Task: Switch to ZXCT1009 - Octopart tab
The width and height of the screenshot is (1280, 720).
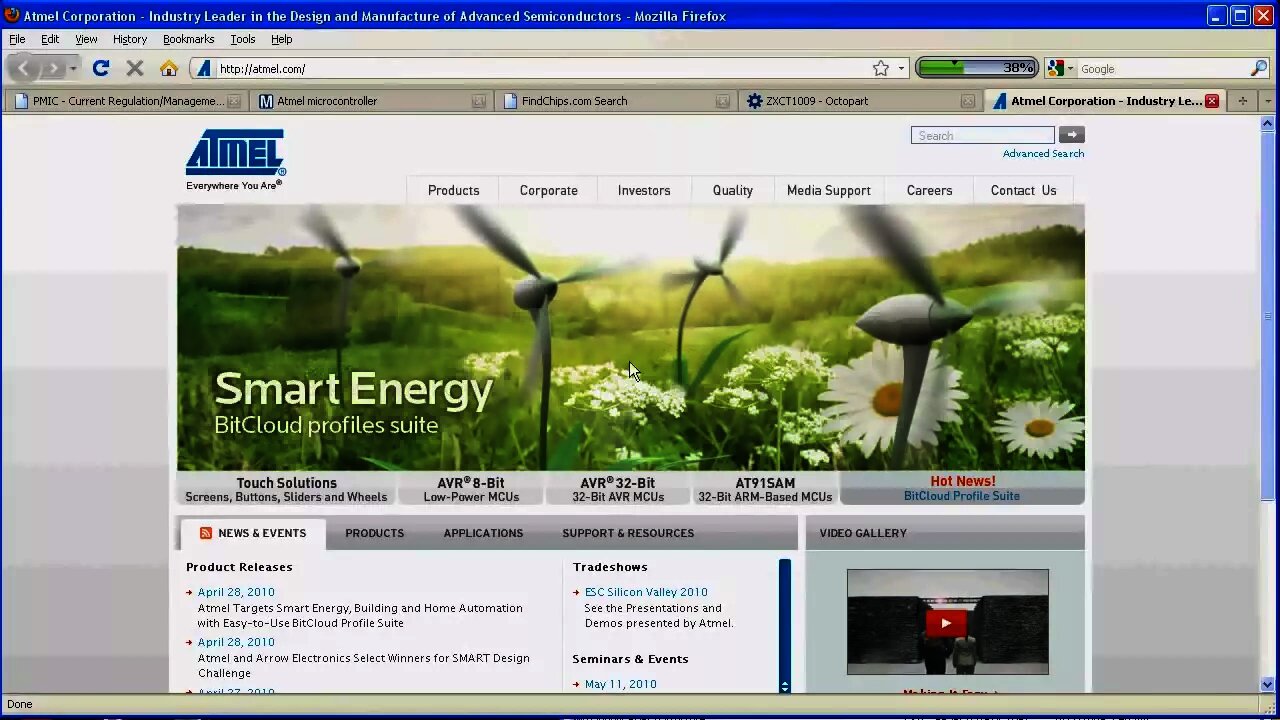Action: click(859, 101)
